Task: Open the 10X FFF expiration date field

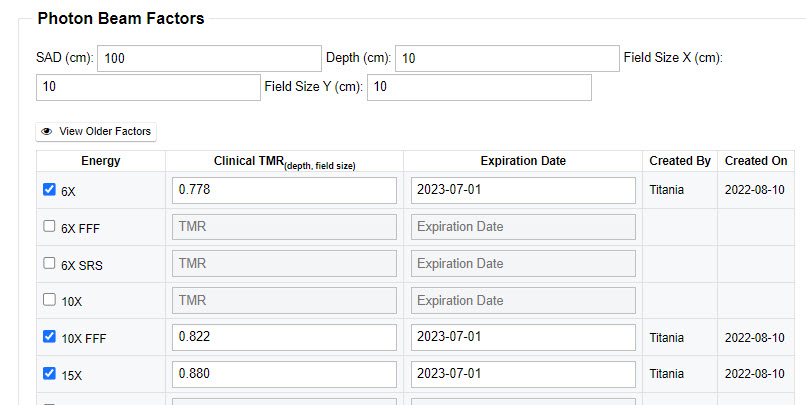Action: [x=523, y=338]
